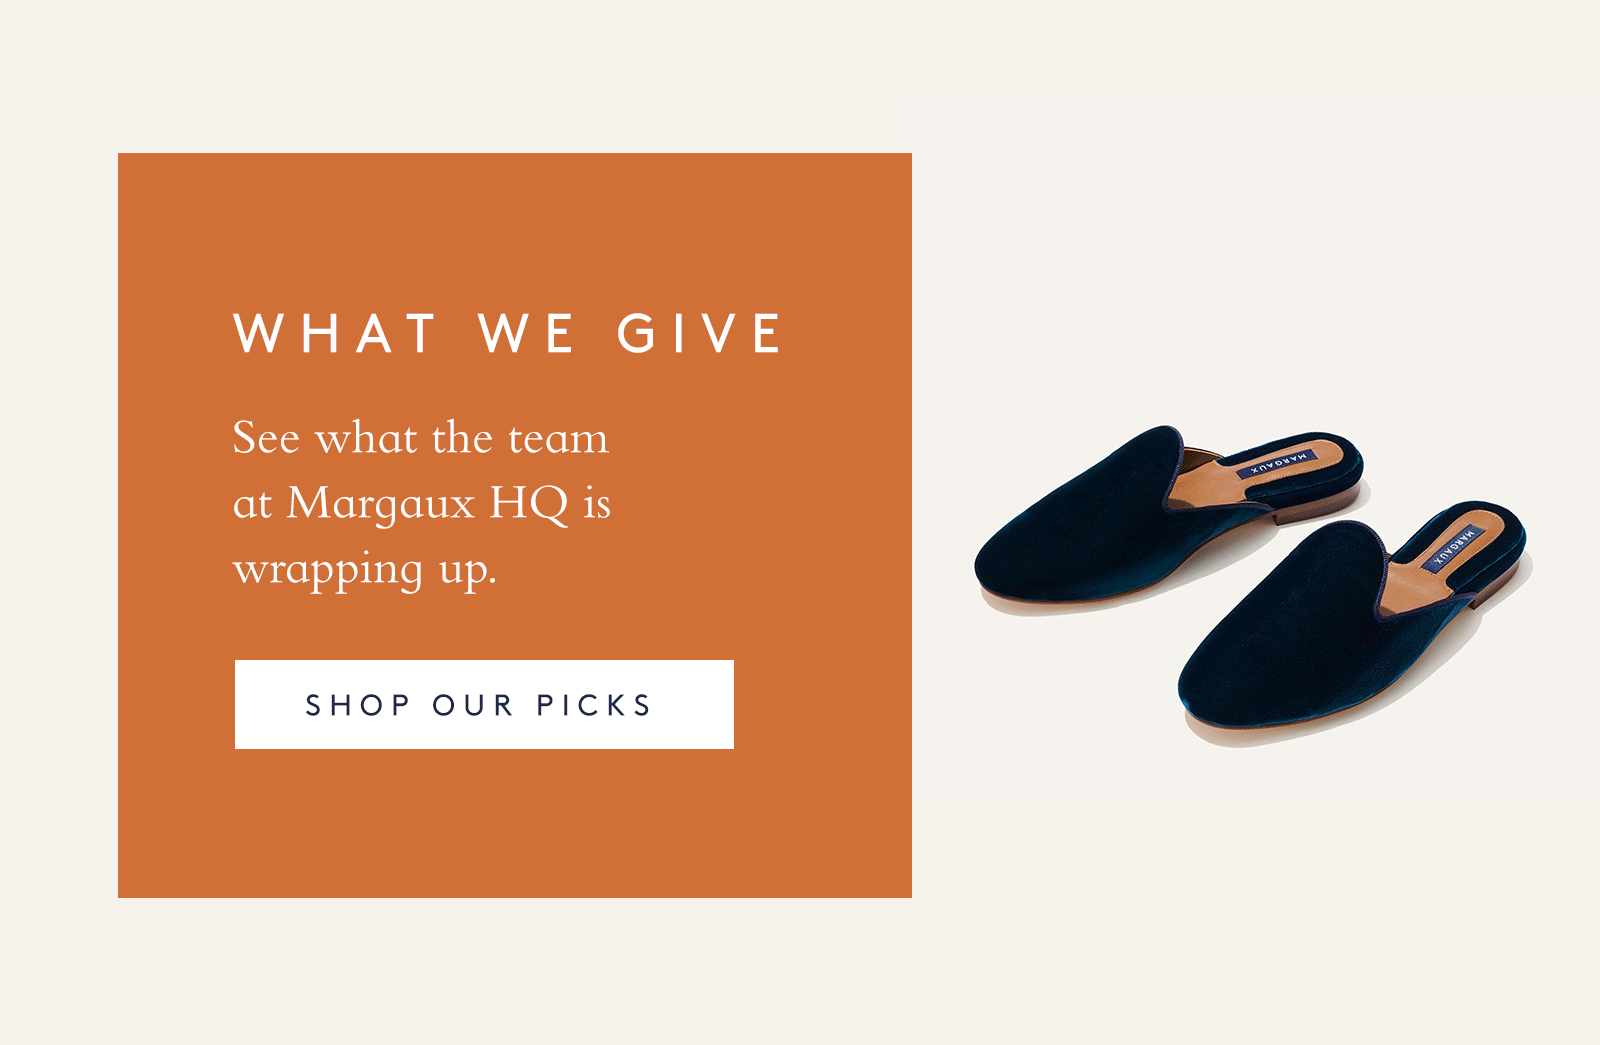Click the SHOP OUR PICKS button

pos(484,704)
